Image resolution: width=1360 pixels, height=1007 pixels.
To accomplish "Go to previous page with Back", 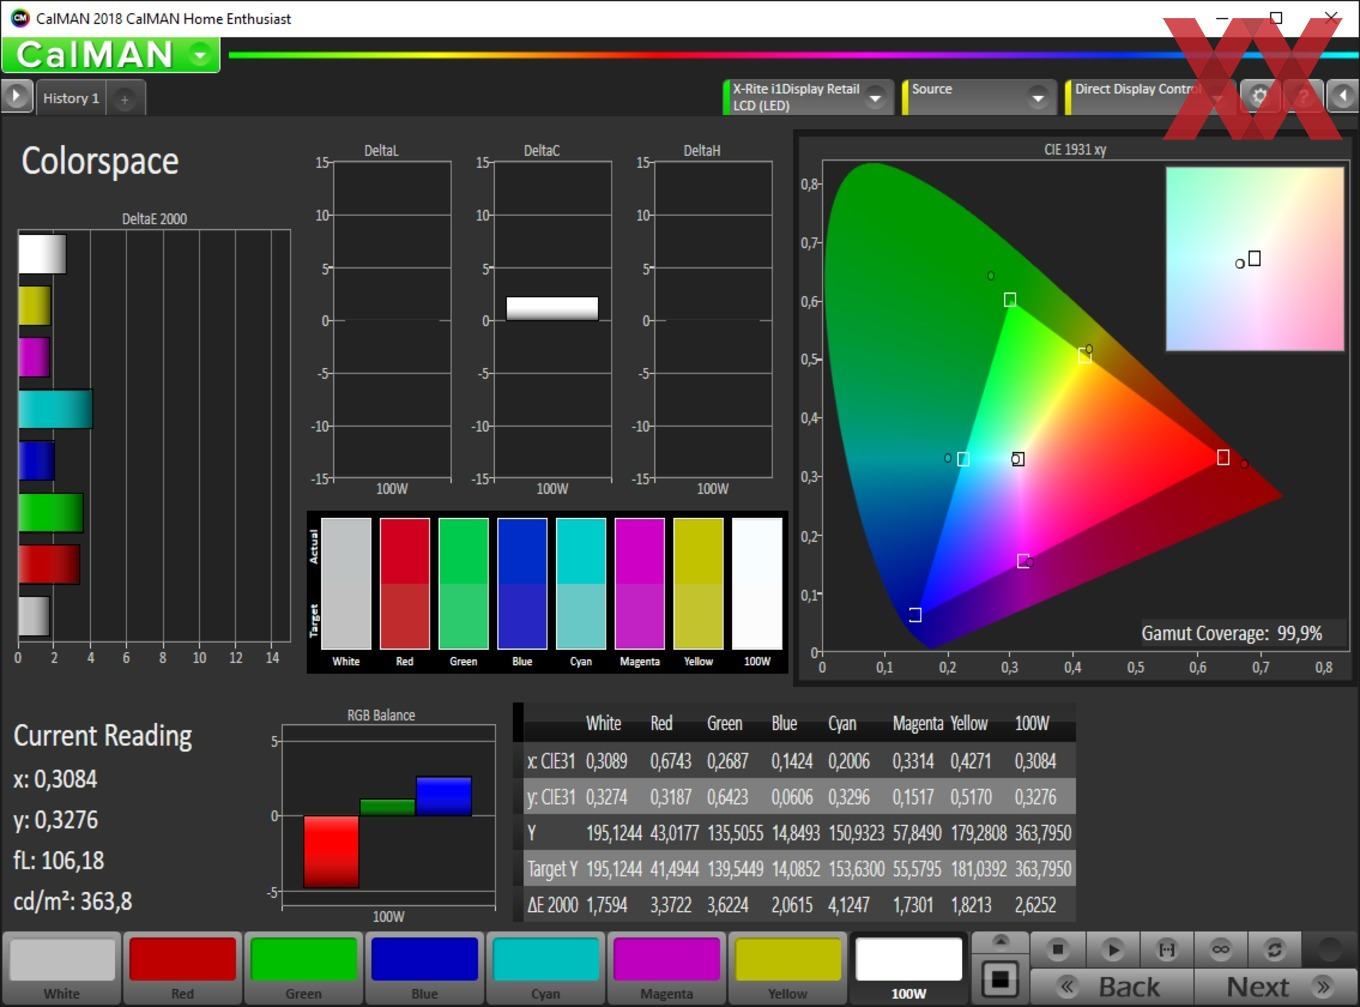I will tap(1112, 987).
